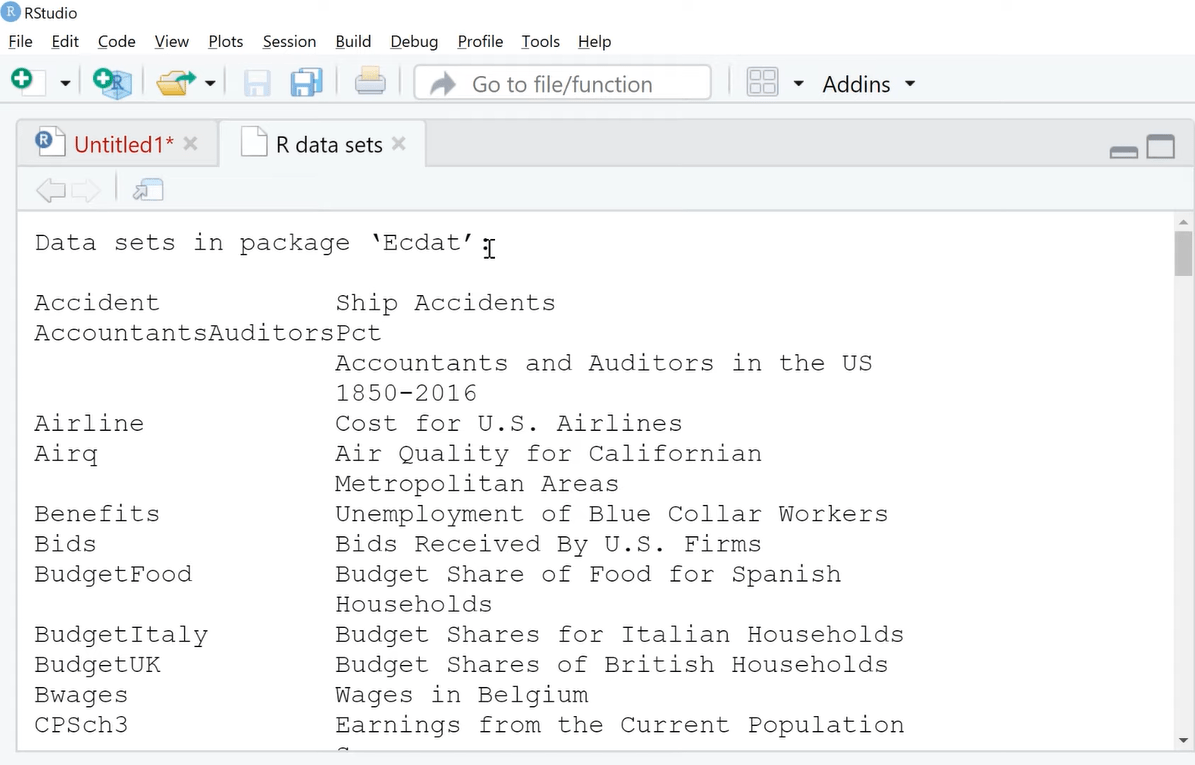This screenshot has height=765, width=1195.
Task: Click the Create a Project icon
Action: (112, 82)
